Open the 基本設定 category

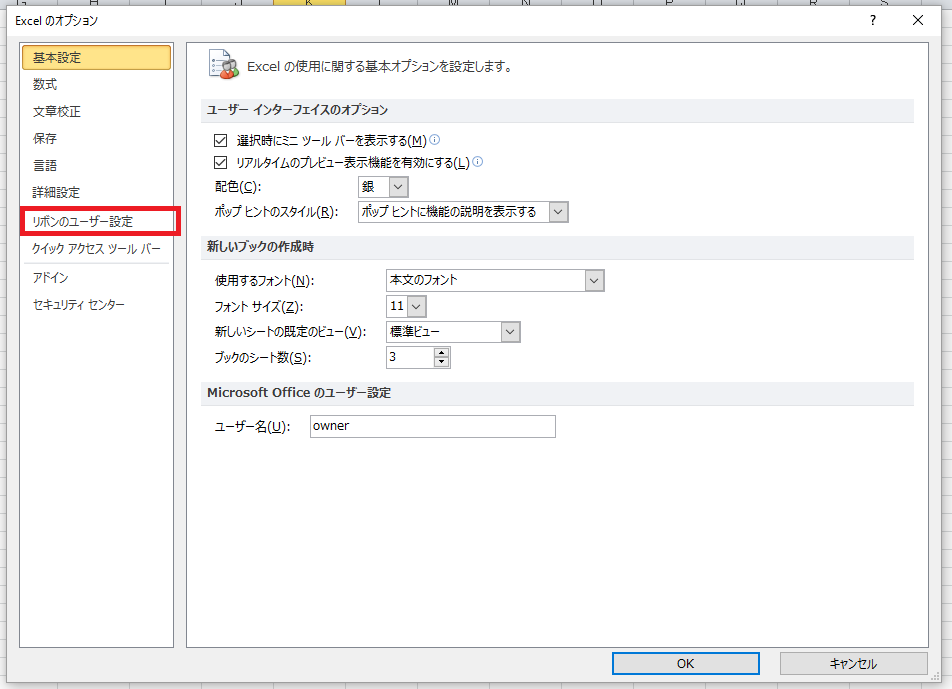coord(96,58)
